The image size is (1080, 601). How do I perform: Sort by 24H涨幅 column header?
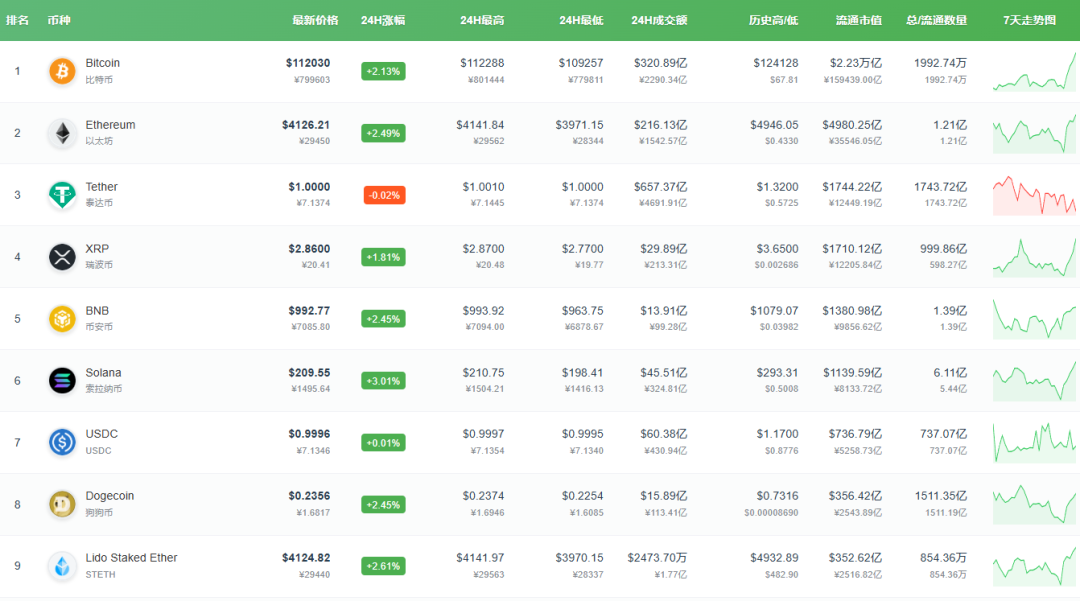click(x=383, y=20)
